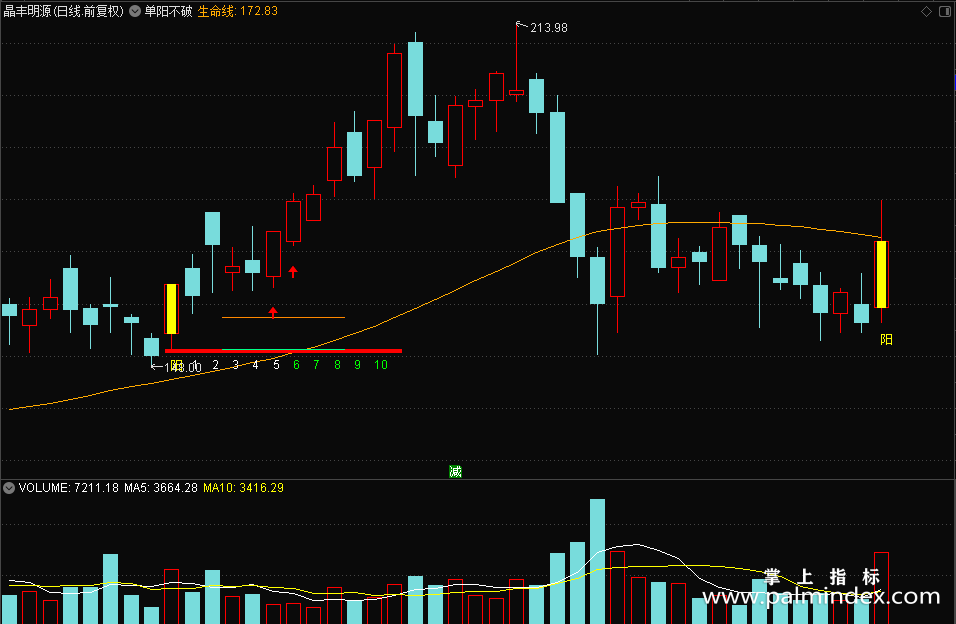Click the green 减 marker icon

coord(455,472)
